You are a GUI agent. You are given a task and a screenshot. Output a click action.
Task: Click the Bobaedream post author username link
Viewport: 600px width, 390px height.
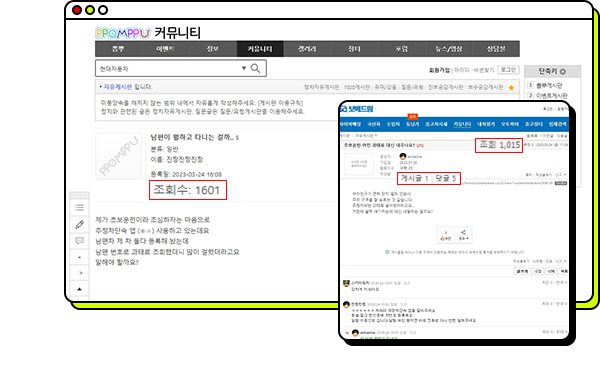(414, 157)
